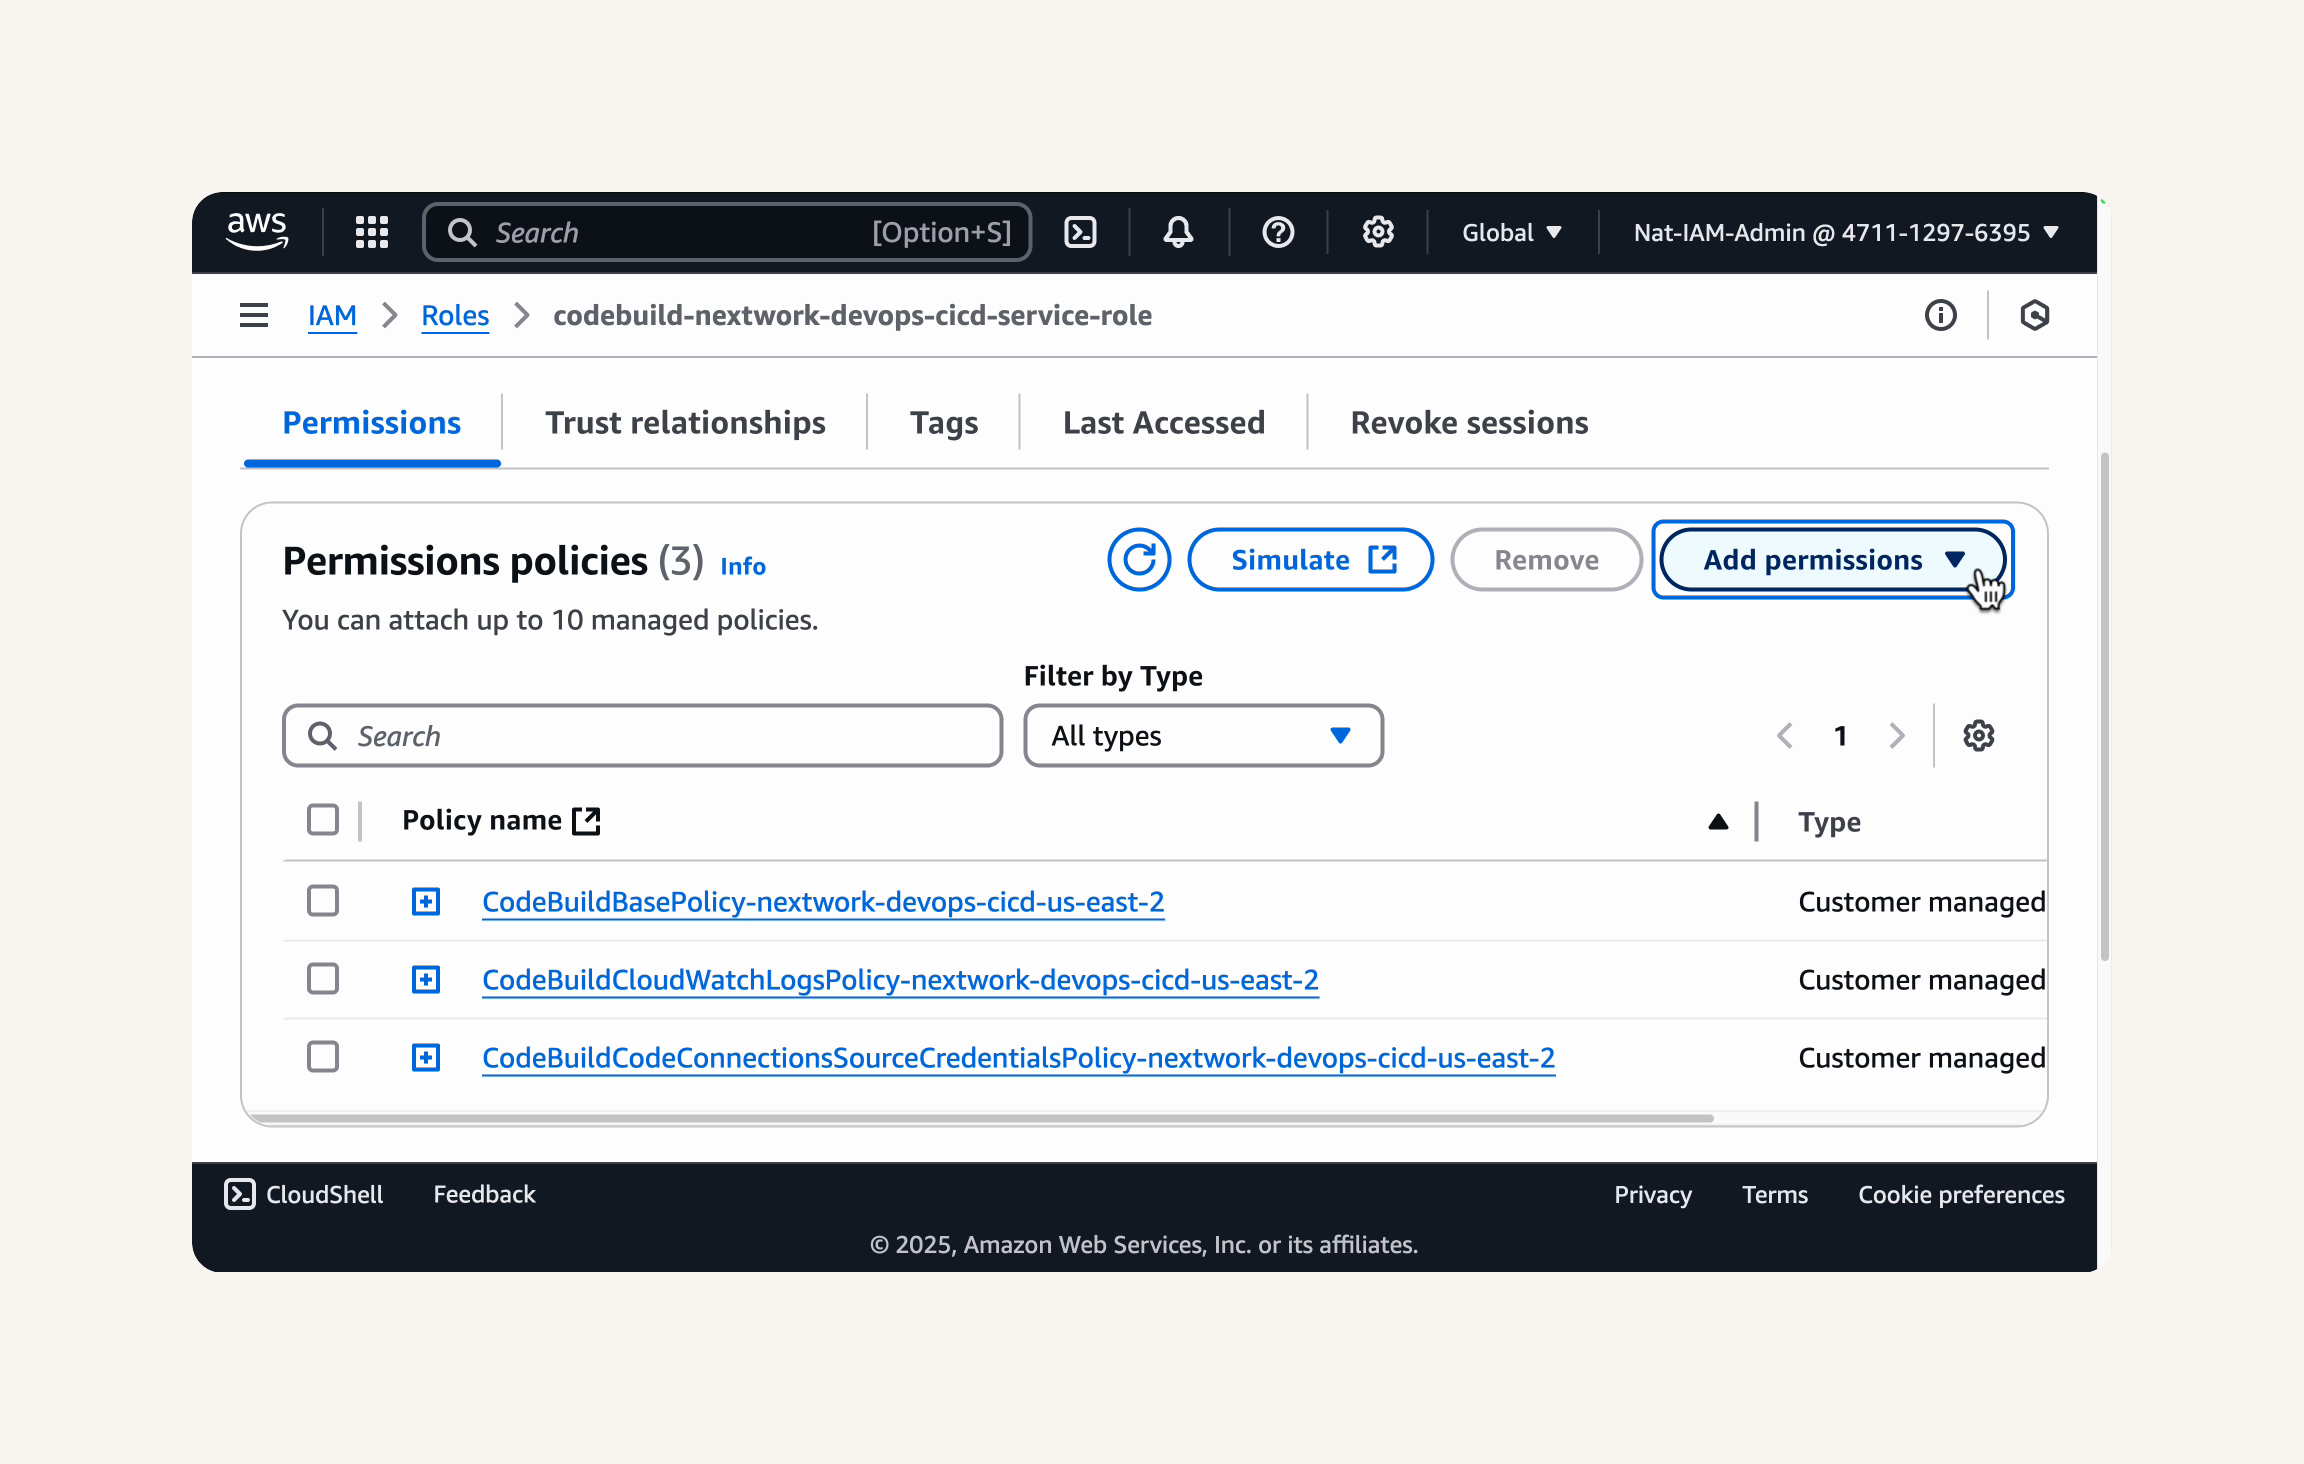Click Customer managed in the CodeConnectionsSourceCredentialsPolicy row
Screen dimensions: 2304x1464
1921,1058
